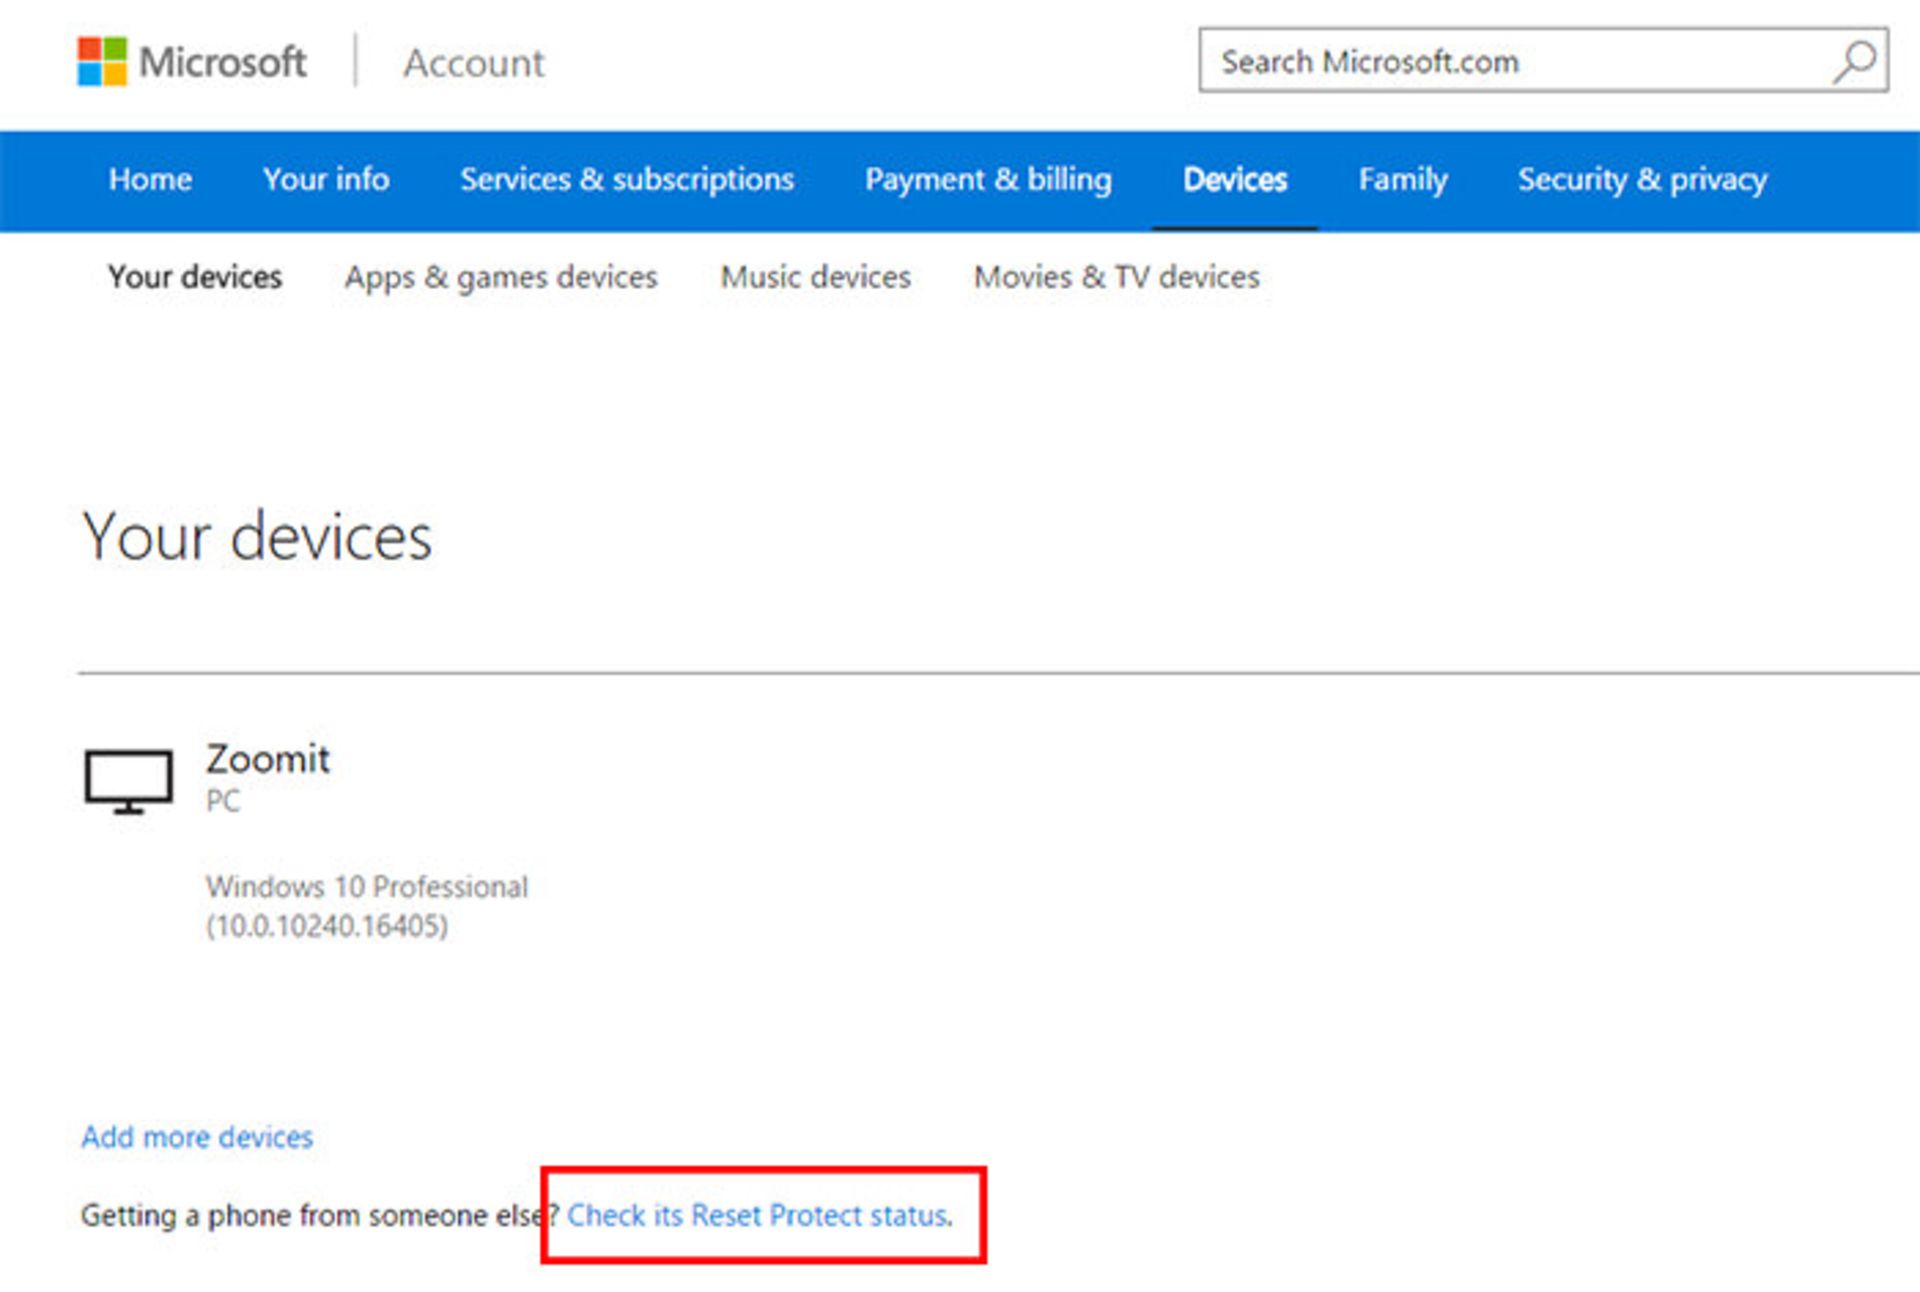Screen dimensions: 1920x1292
Task: Click the Account label in the header
Action: 472,63
